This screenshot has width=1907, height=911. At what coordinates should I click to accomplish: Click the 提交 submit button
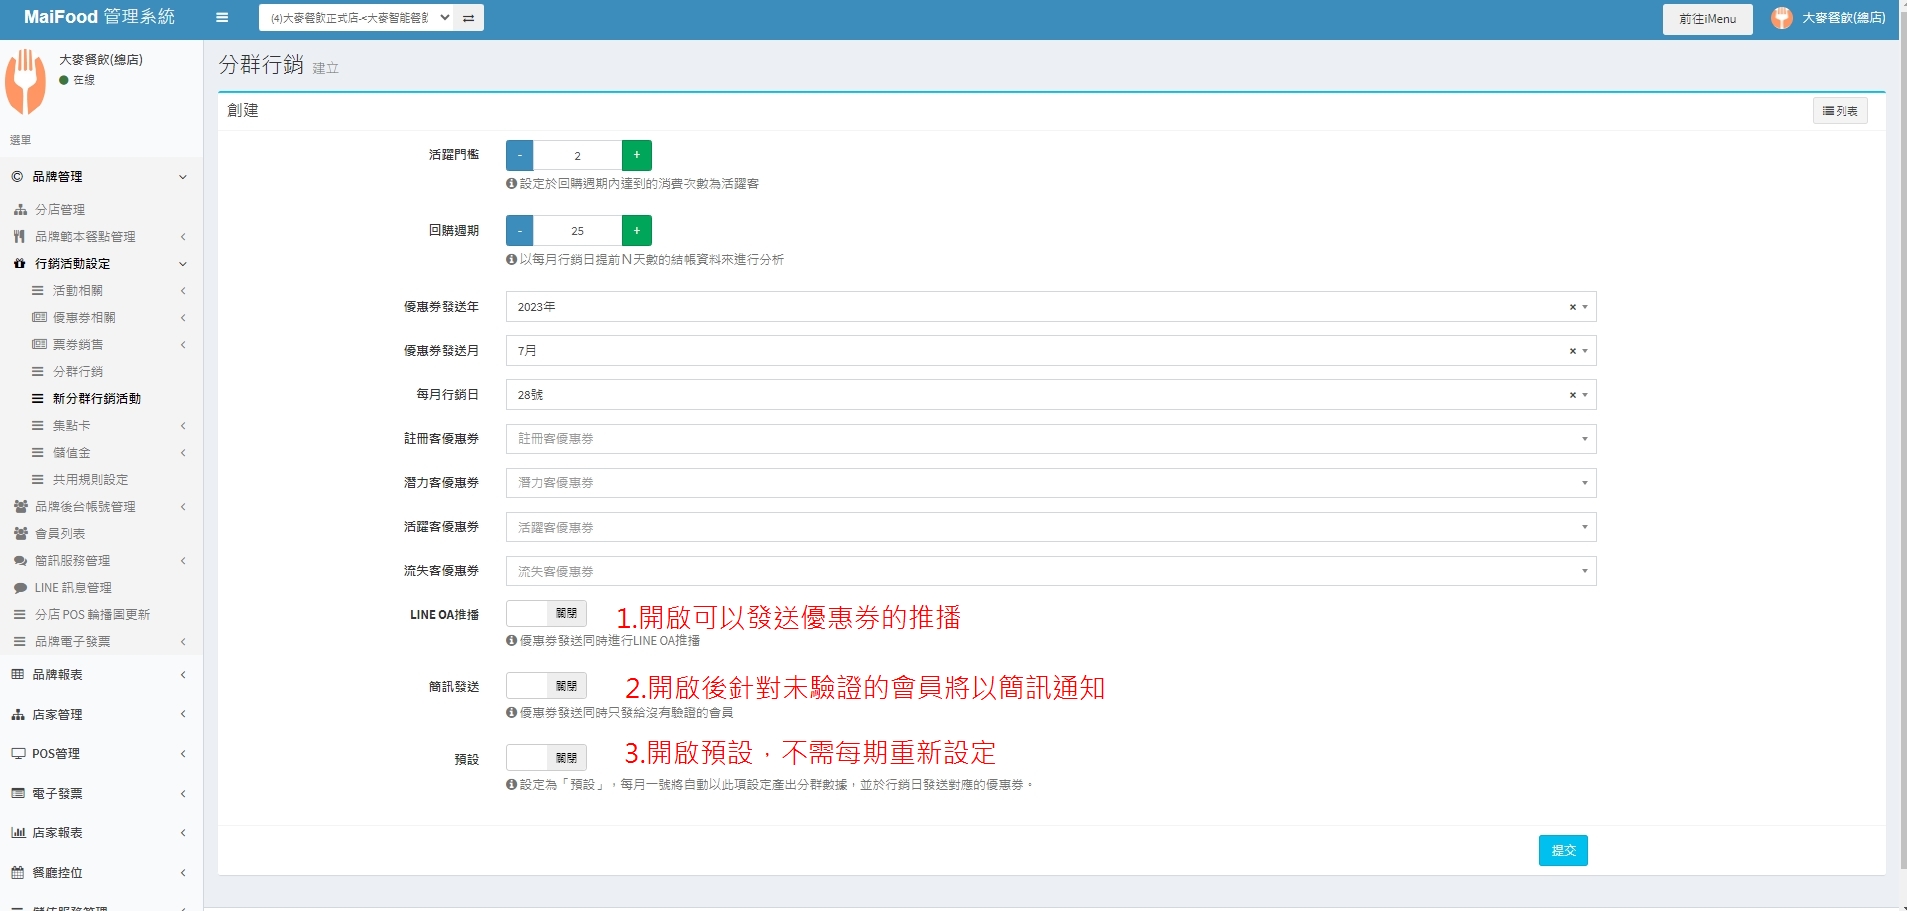[x=1562, y=850]
